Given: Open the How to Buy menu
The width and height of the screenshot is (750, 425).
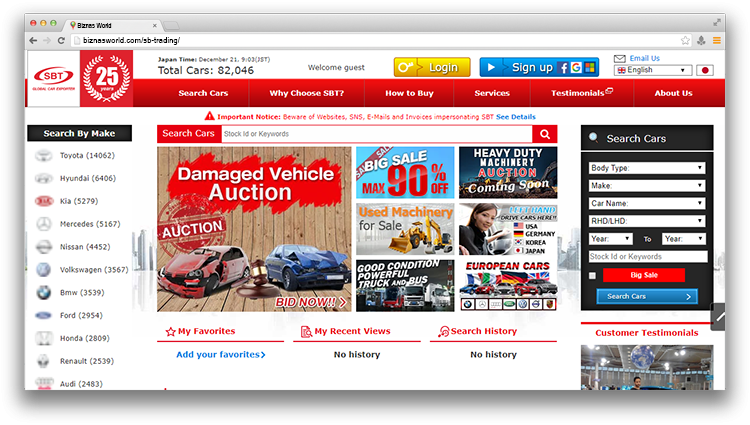Looking at the screenshot, I should coord(409,93).
